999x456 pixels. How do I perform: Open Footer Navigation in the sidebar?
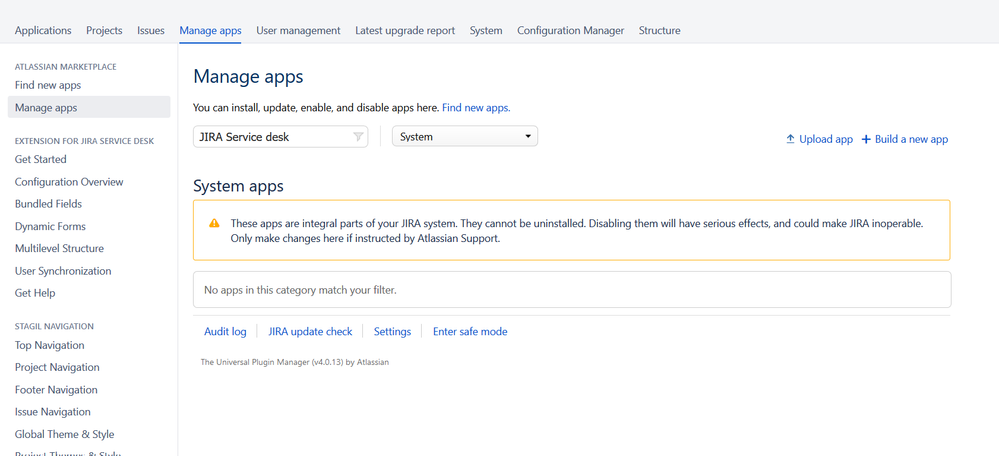tap(56, 390)
